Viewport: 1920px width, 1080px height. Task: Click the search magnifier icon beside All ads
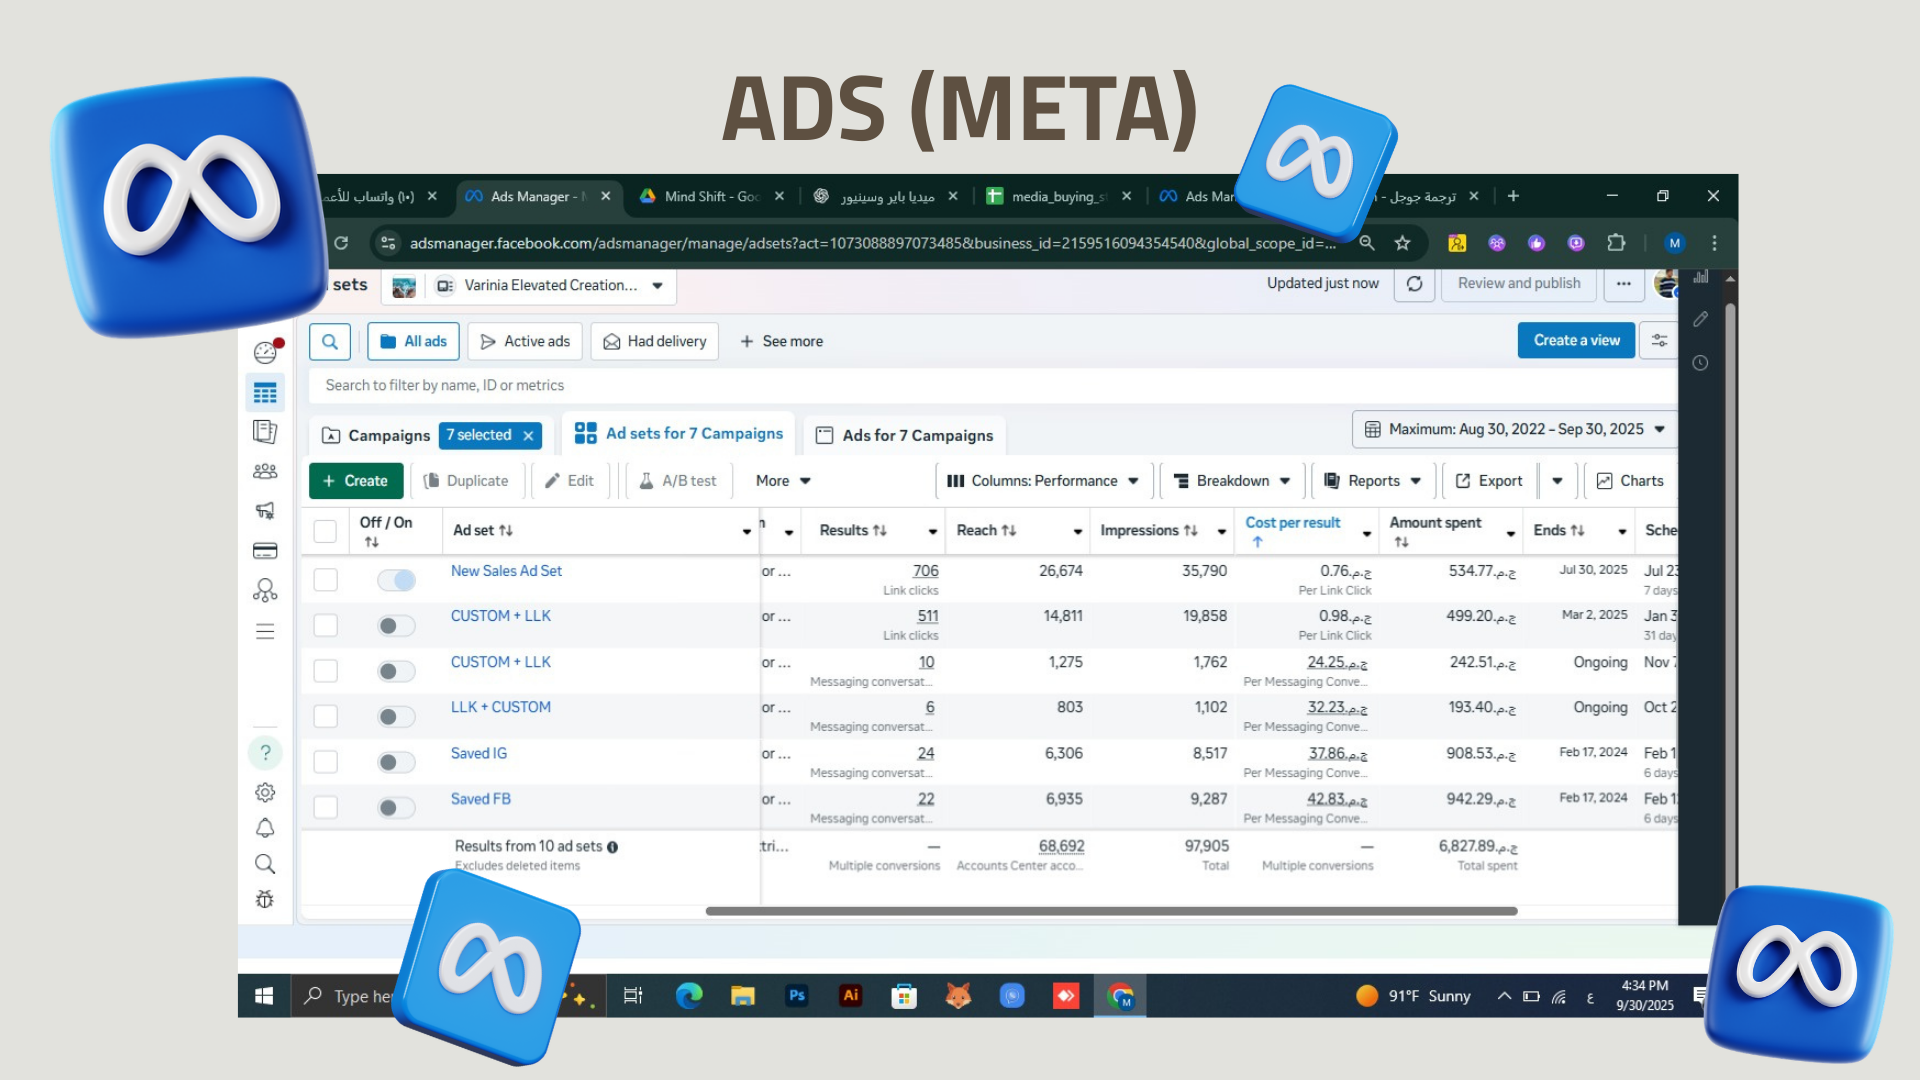pos(330,341)
